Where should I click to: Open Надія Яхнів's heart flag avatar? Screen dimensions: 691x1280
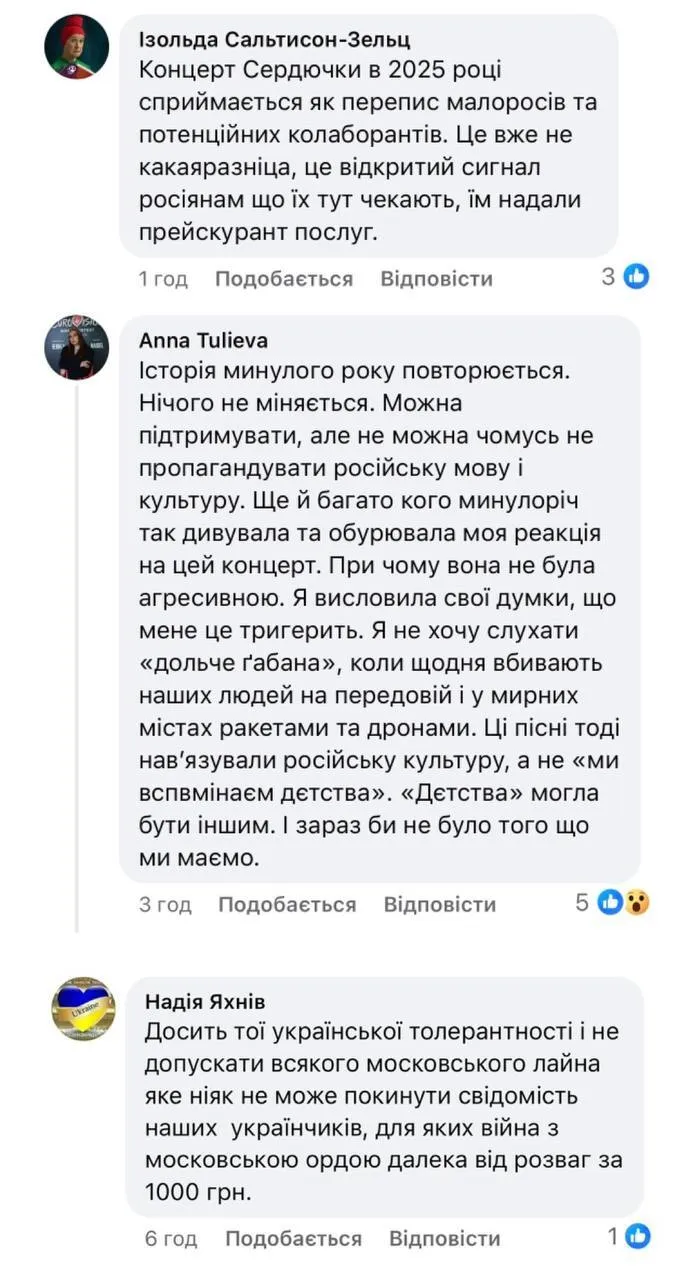pos(83,1008)
